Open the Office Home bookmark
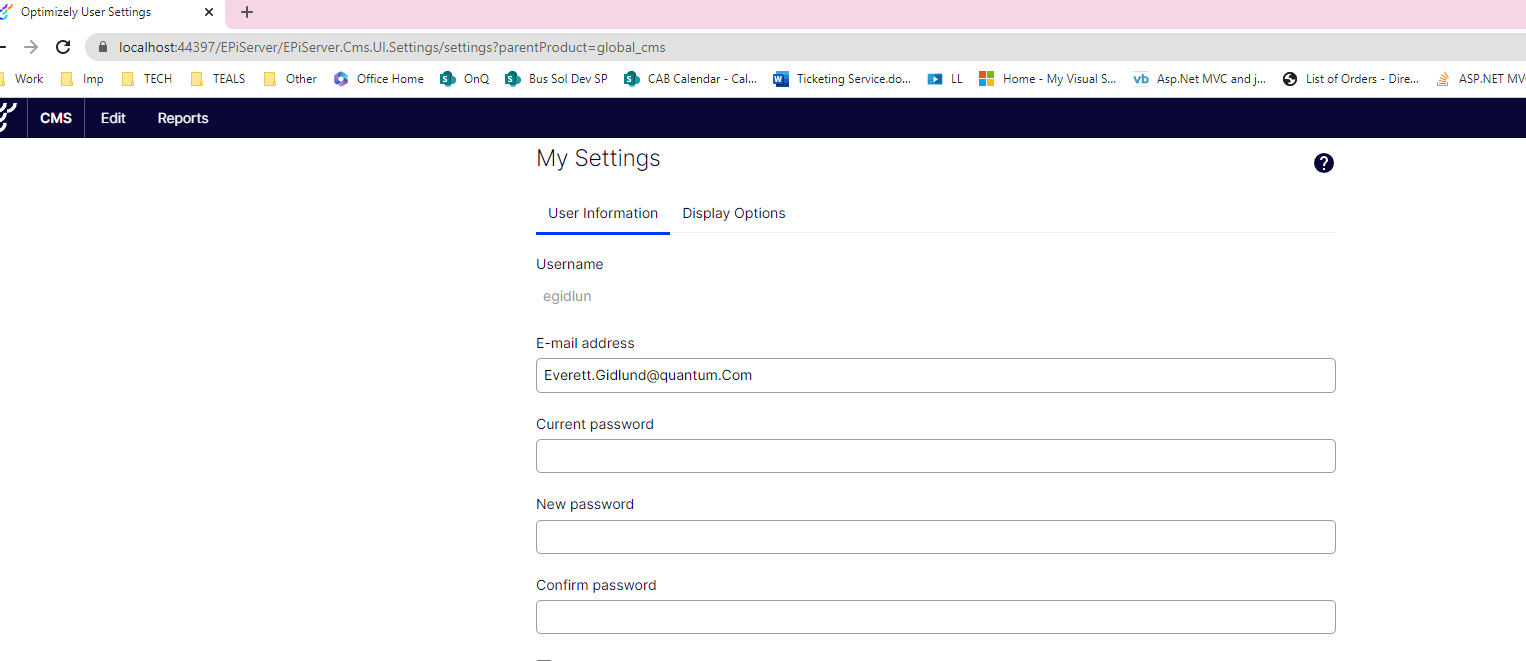Viewport: 1526px width, 661px height. pos(379,79)
